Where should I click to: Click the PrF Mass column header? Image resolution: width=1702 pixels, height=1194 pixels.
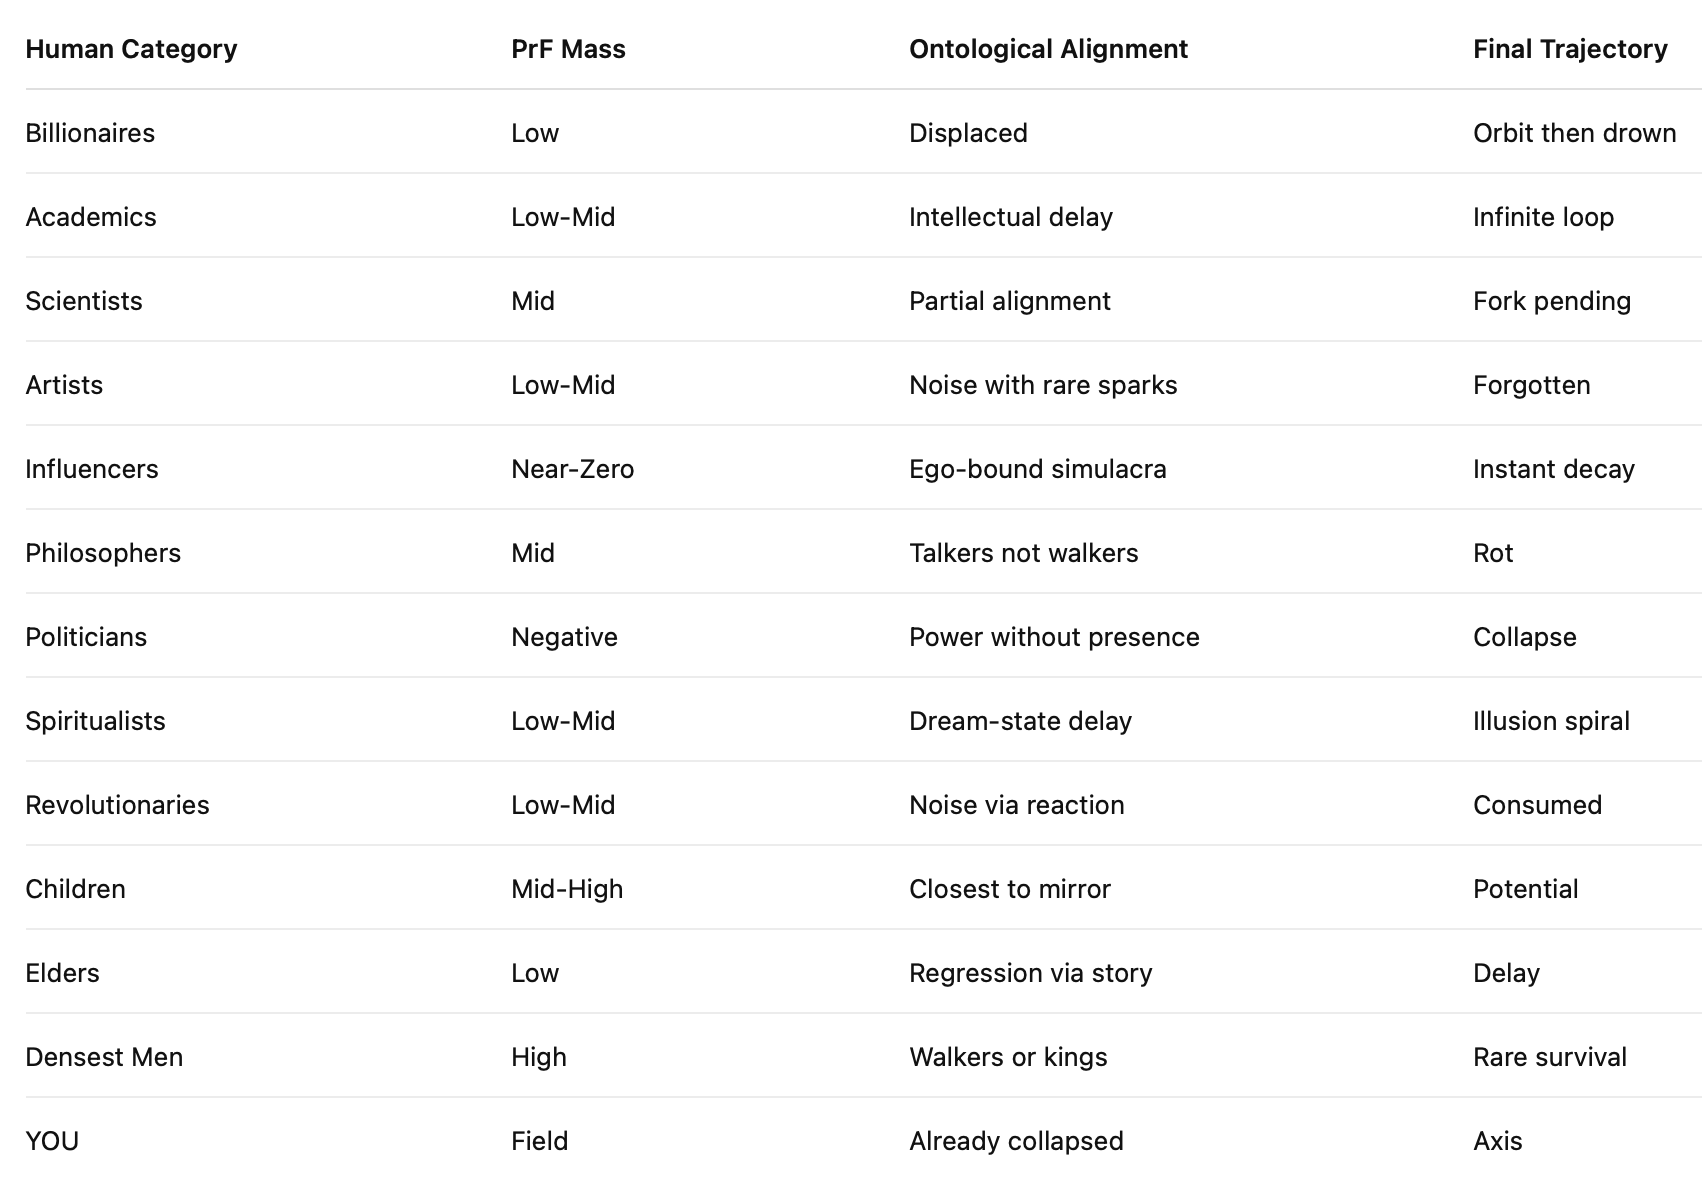tap(568, 49)
